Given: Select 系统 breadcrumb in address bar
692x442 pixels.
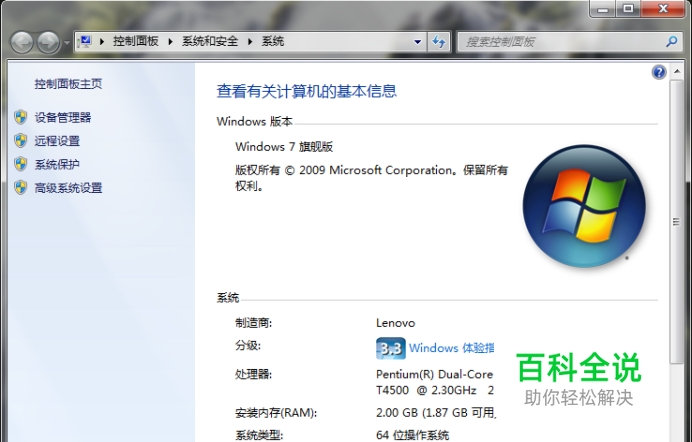Looking at the screenshot, I should [x=273, y=41].
